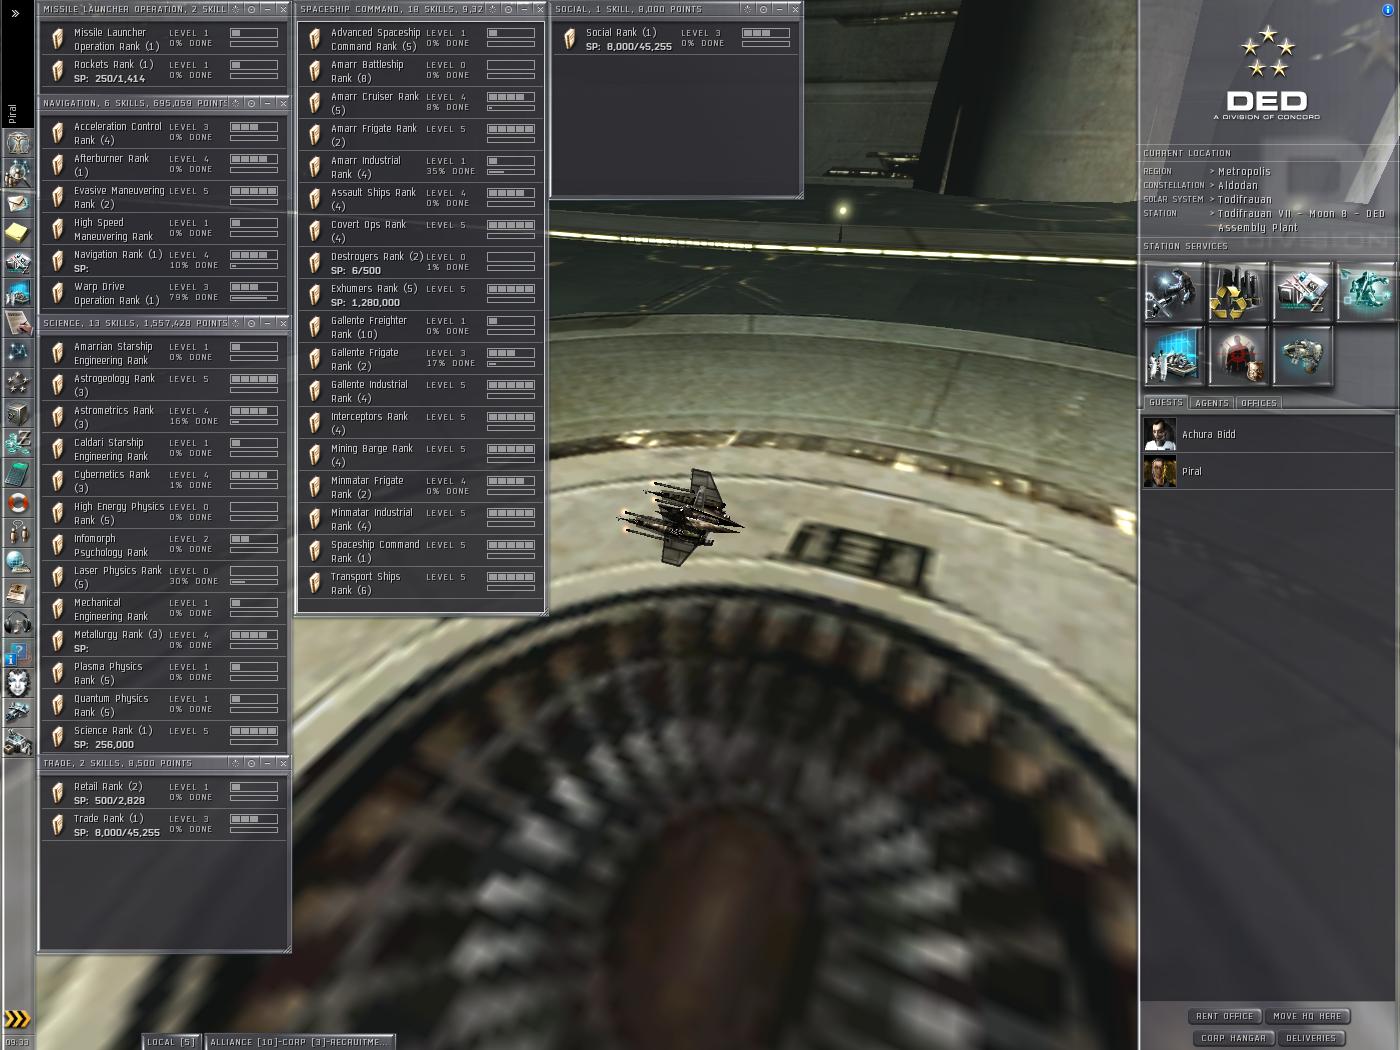Click the red lifebuoy help icon in the sidebar
1400x1050 pixels.
click(18, 502)
